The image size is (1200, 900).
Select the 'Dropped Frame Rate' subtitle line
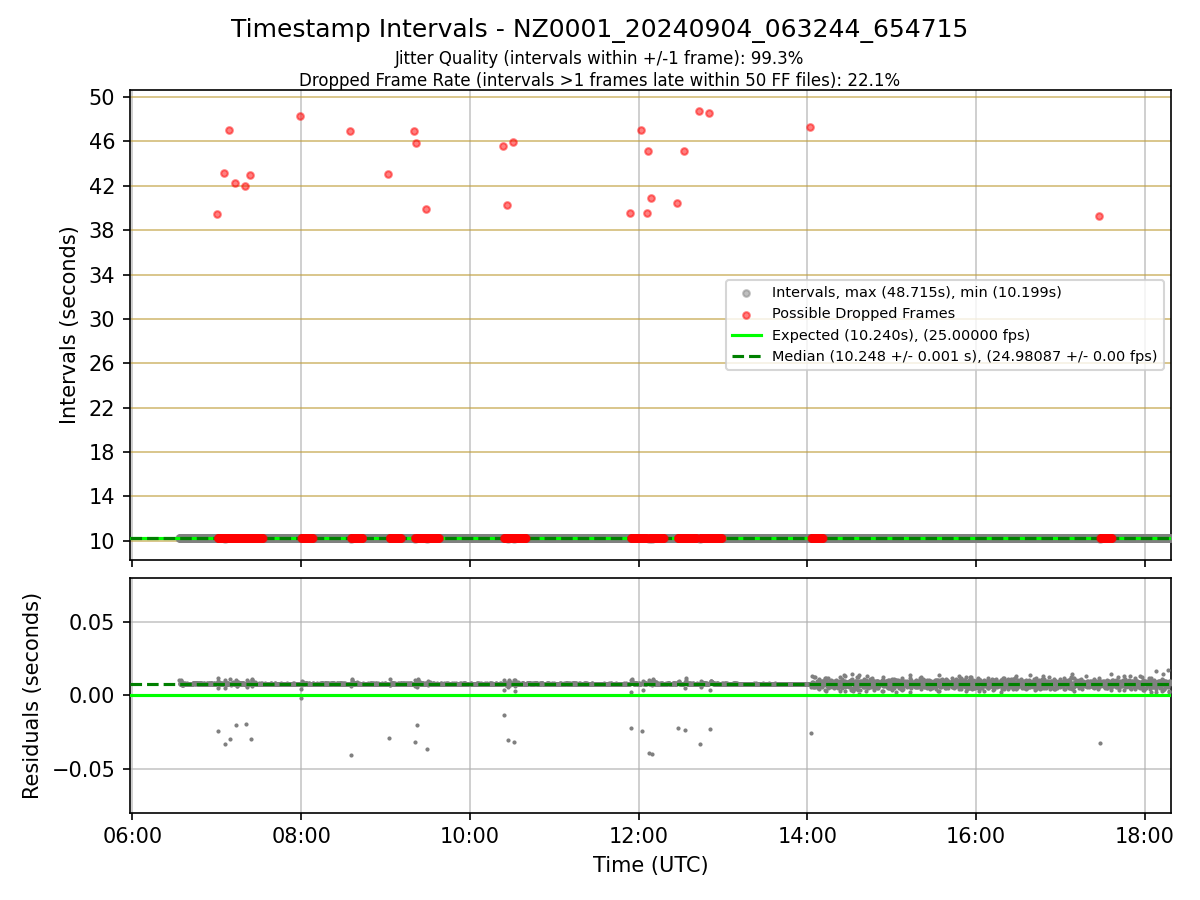click(x=599, y=80)
